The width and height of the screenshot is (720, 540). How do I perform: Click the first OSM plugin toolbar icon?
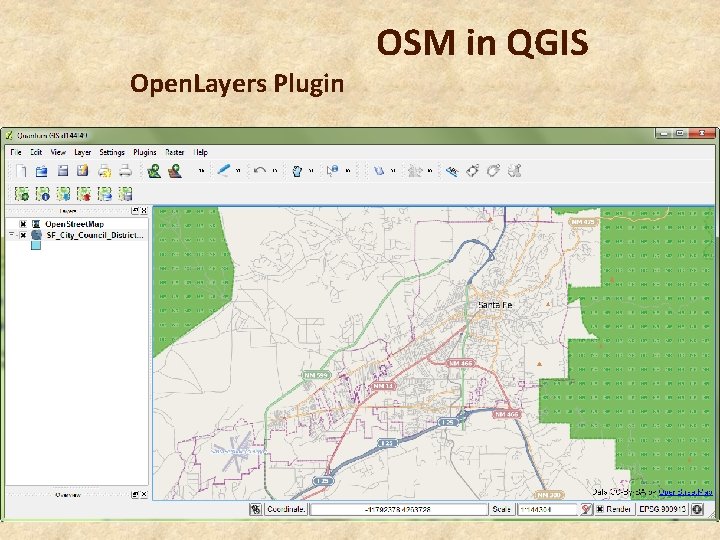[x=22, y=194]
